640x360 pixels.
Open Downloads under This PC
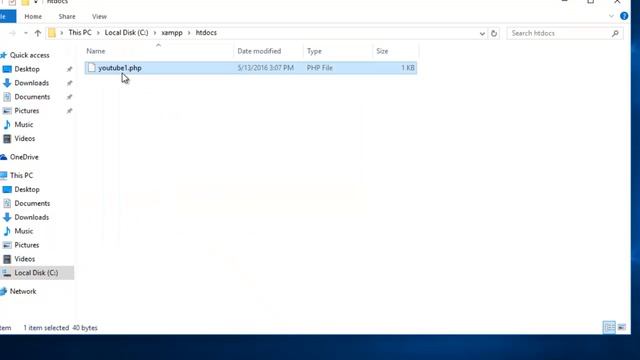point(31,217)
